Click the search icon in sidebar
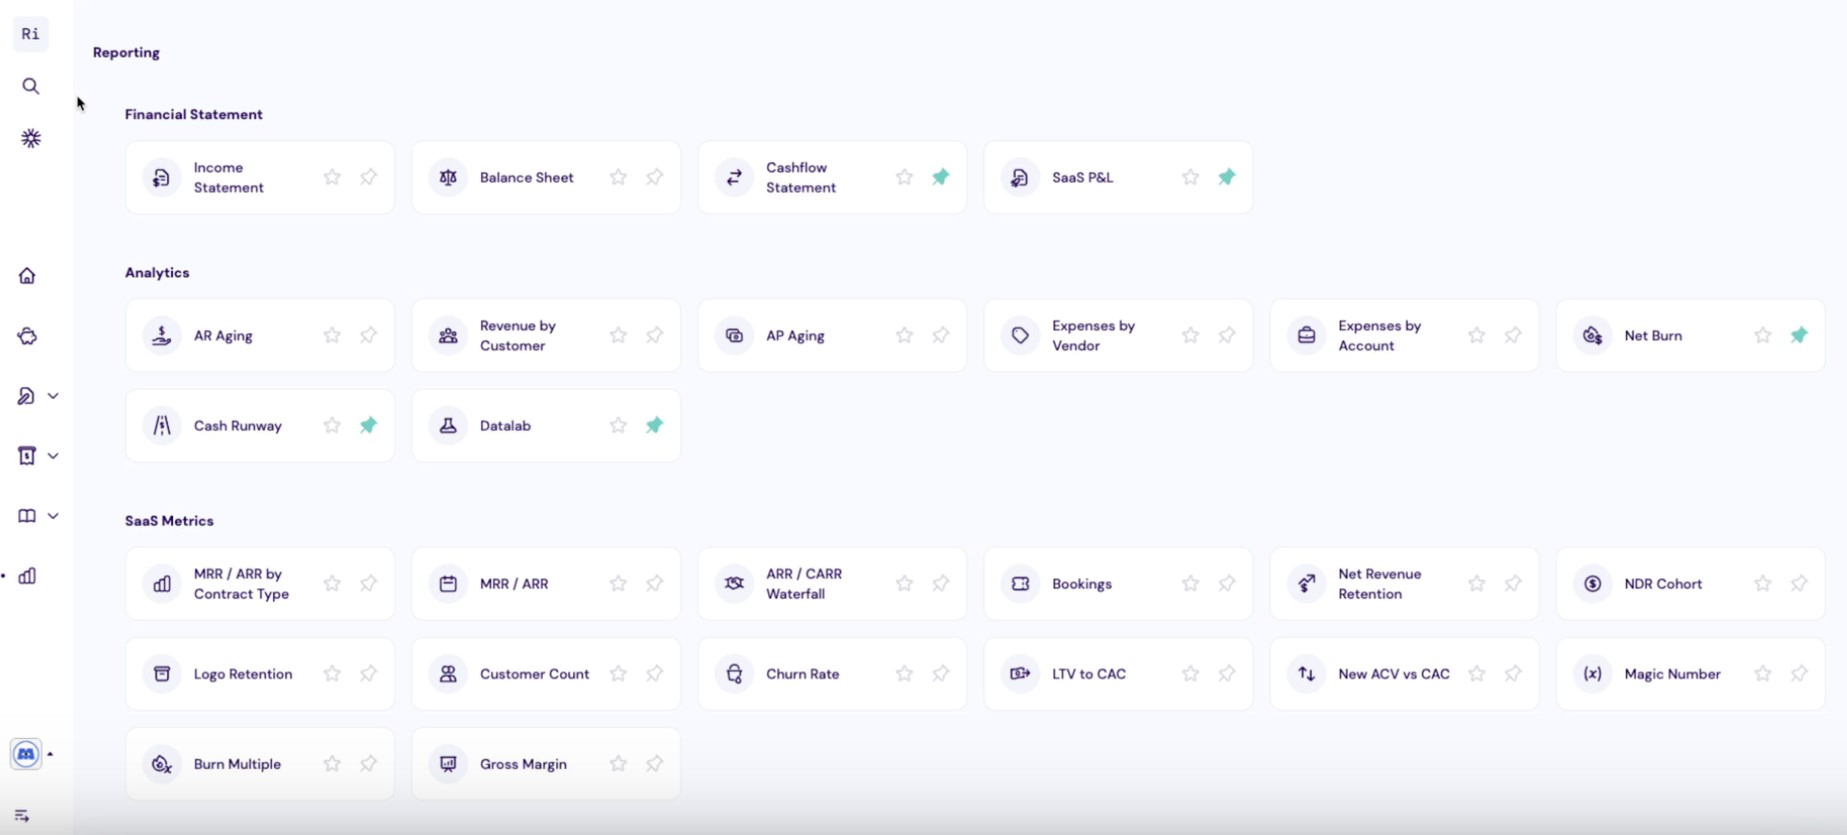Image resolution: width=1847 pixels, height=835 pixels. tap(31, 86)
